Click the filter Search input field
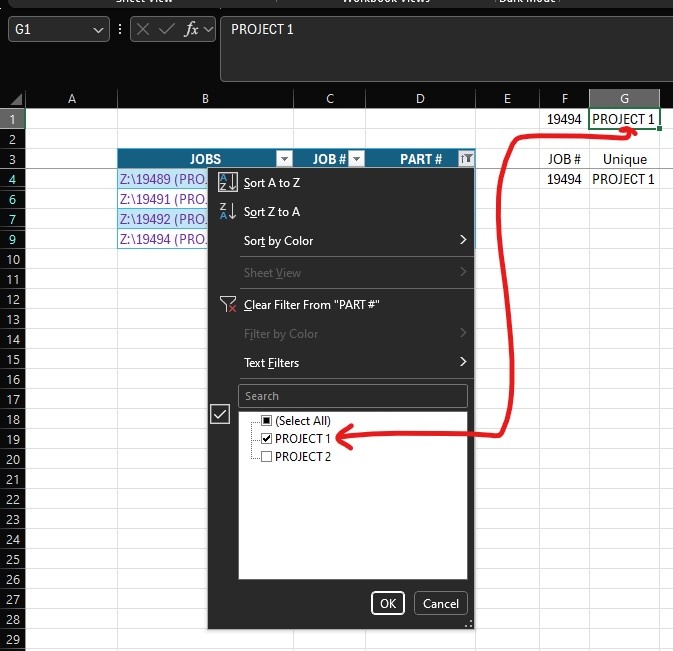The height and width of the screenshot is (651, 673). 353,396
